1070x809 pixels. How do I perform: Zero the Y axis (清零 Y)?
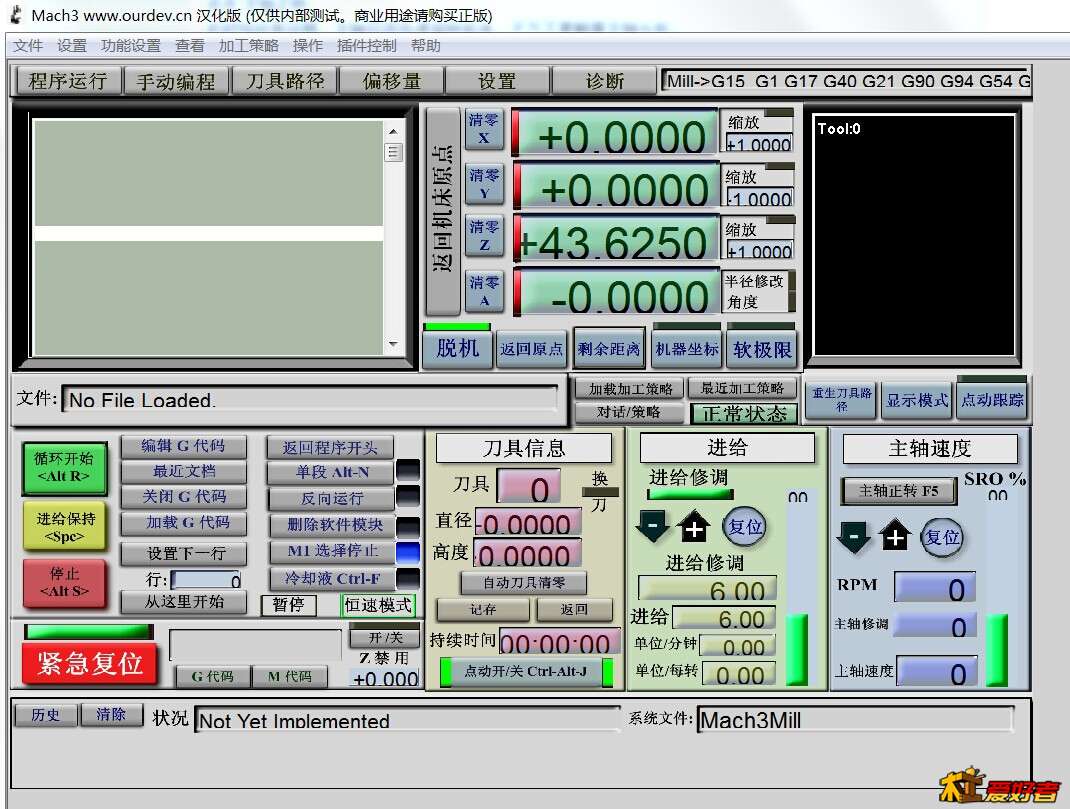pos(483,183)
